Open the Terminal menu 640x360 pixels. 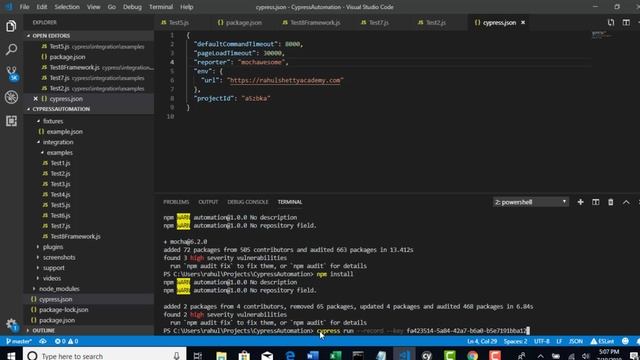point(161,7)
